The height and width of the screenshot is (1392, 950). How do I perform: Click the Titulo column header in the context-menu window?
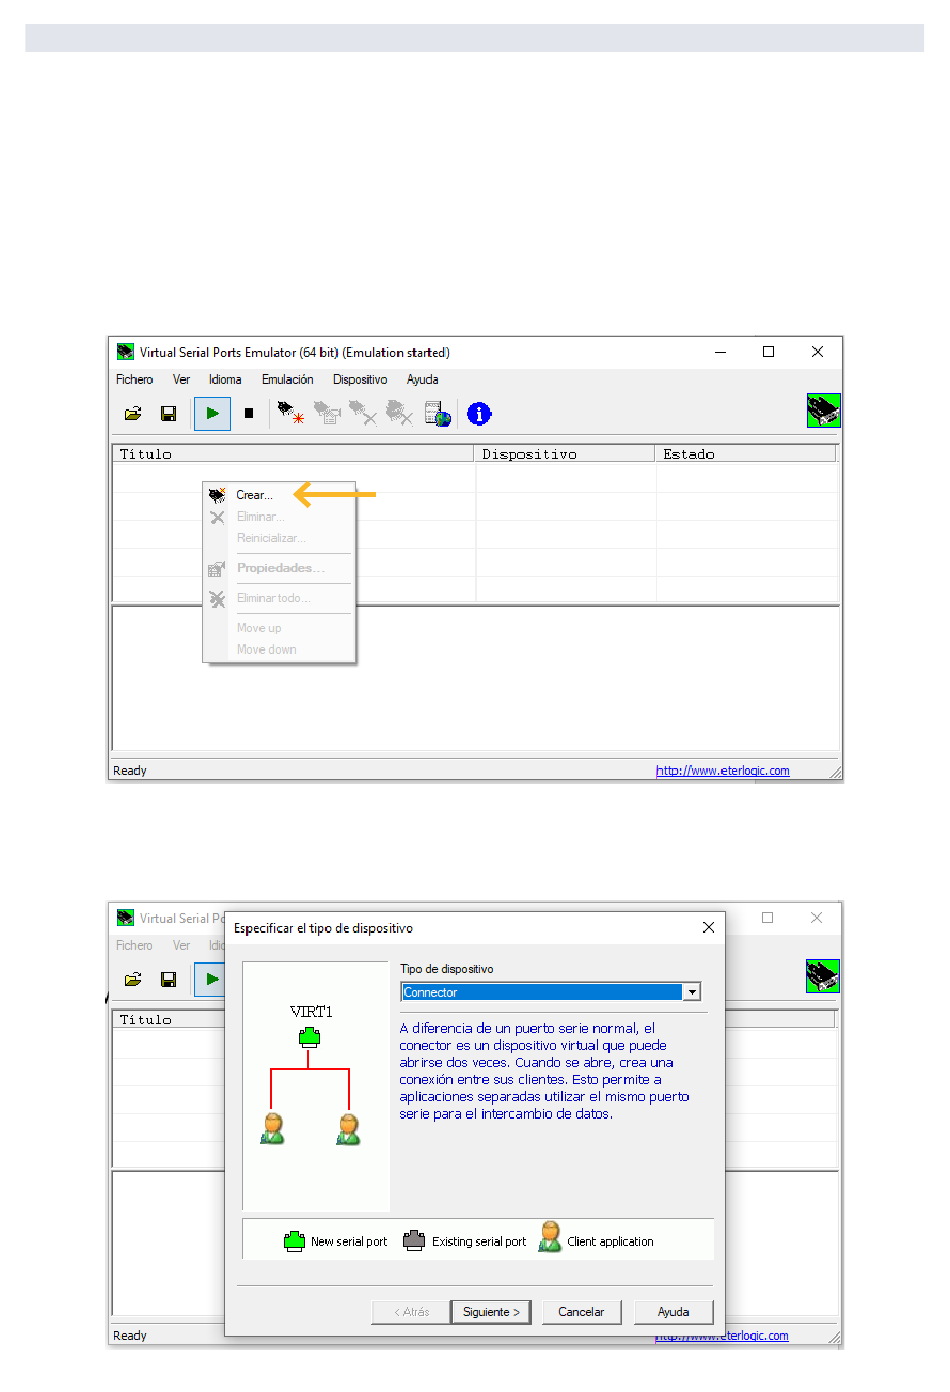point(293,454)
